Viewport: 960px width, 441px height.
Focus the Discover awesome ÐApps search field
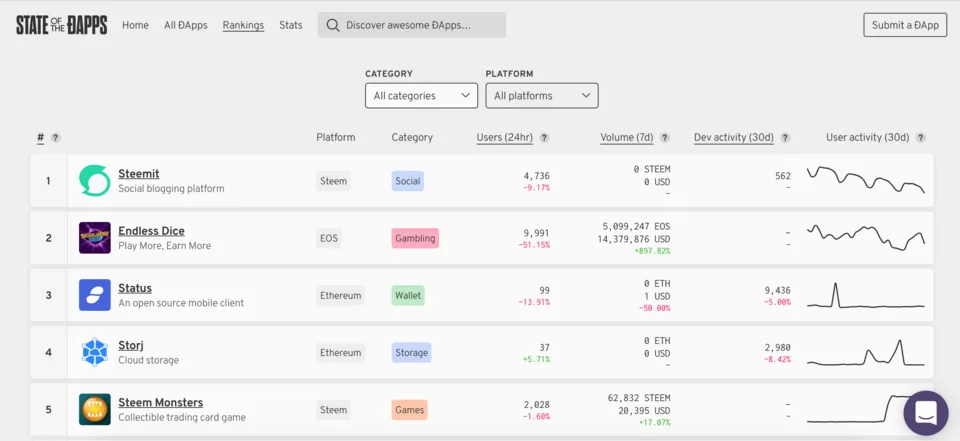(411, 25)
